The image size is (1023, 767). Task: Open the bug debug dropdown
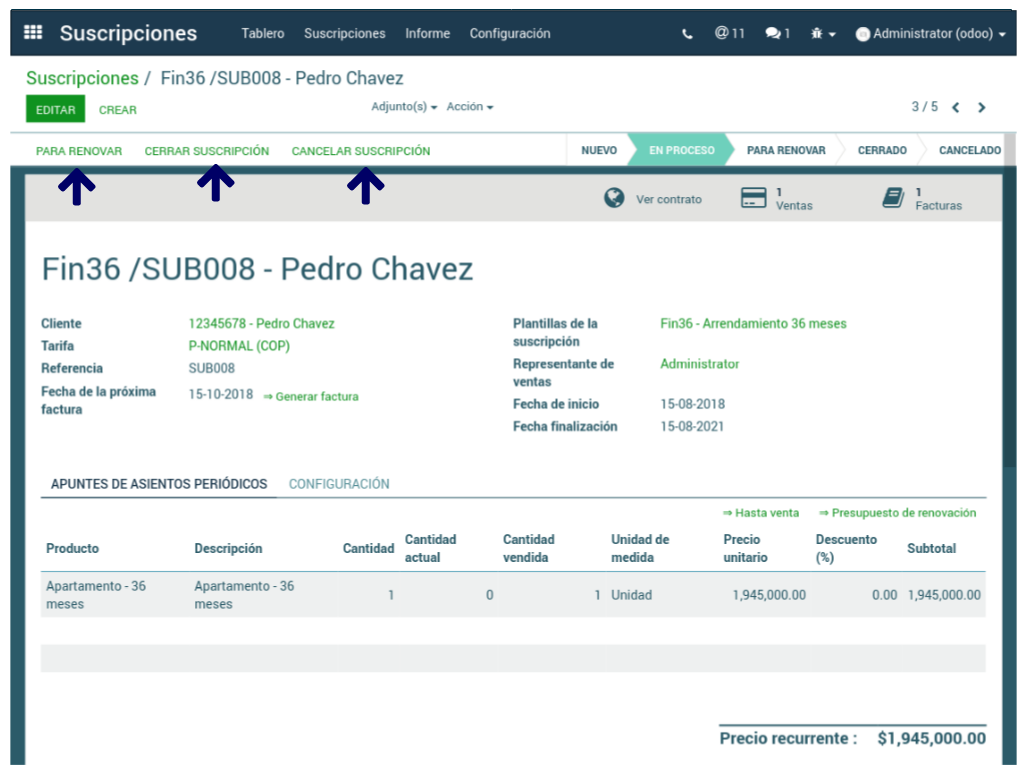click(823, 34)
